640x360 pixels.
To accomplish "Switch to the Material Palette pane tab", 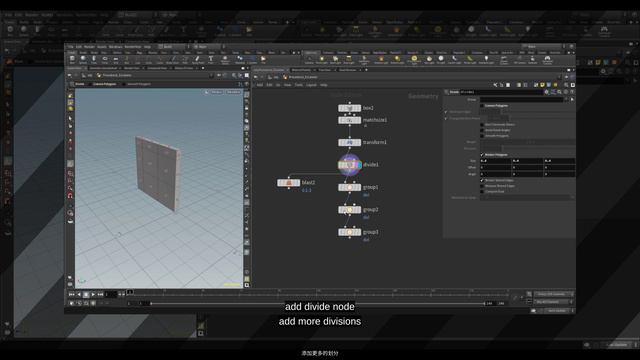I will click(x=302, y=70).
